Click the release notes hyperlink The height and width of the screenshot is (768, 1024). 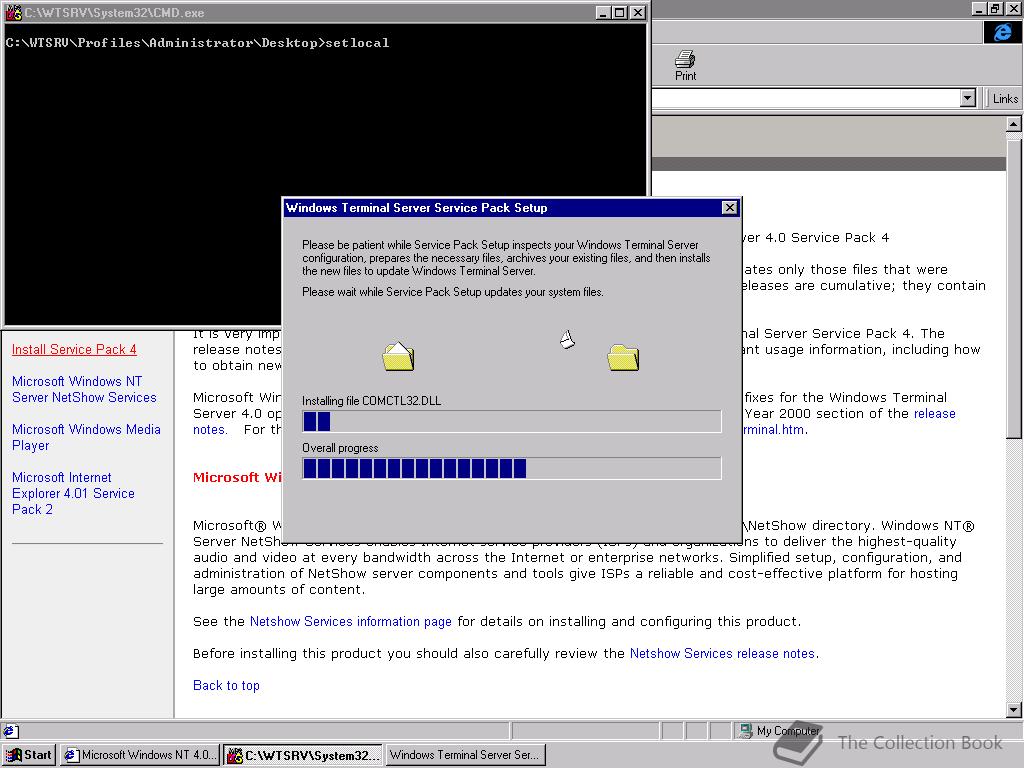pyautogui.click(x=934, y=413)
